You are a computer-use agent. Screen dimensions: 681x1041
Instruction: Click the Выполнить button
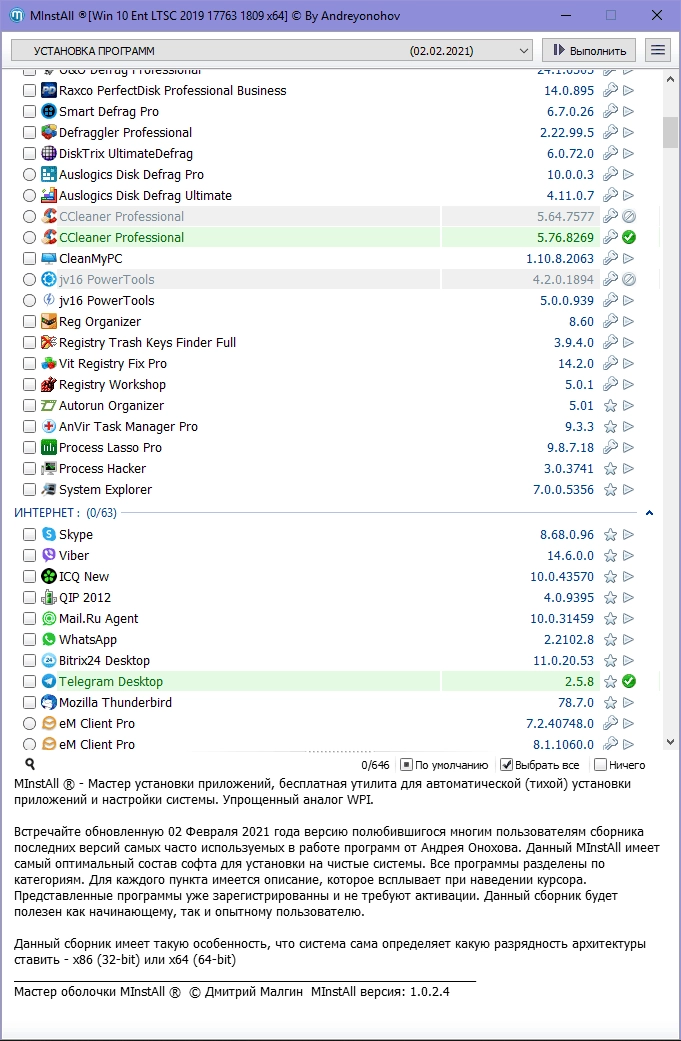[589, 50]
